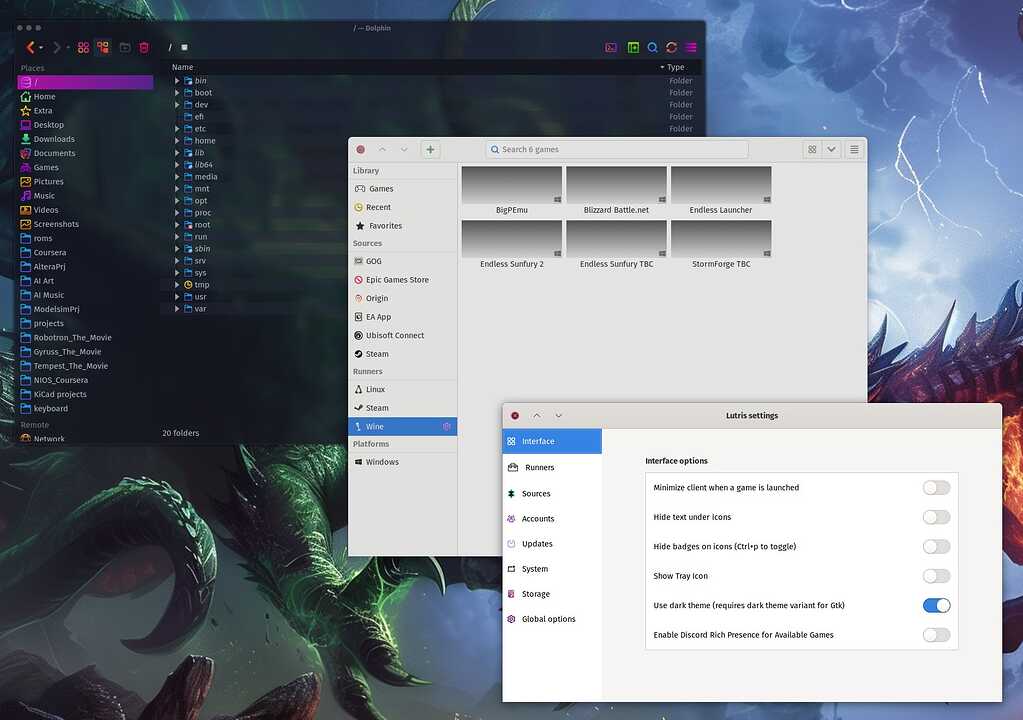Viewport: 1023px width, 720px height.
Task: Open Accounts section in Lutris settings
Action: (537, 518)
